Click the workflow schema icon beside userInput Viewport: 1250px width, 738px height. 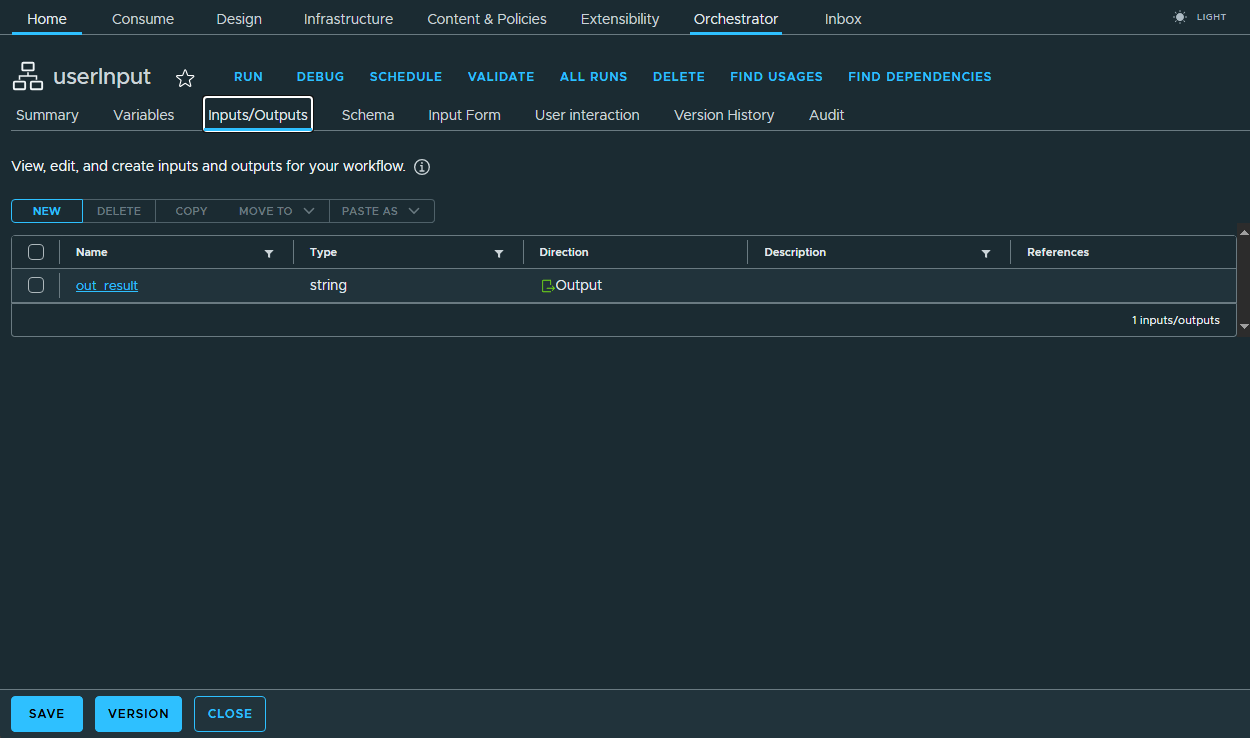coord(27,75)
